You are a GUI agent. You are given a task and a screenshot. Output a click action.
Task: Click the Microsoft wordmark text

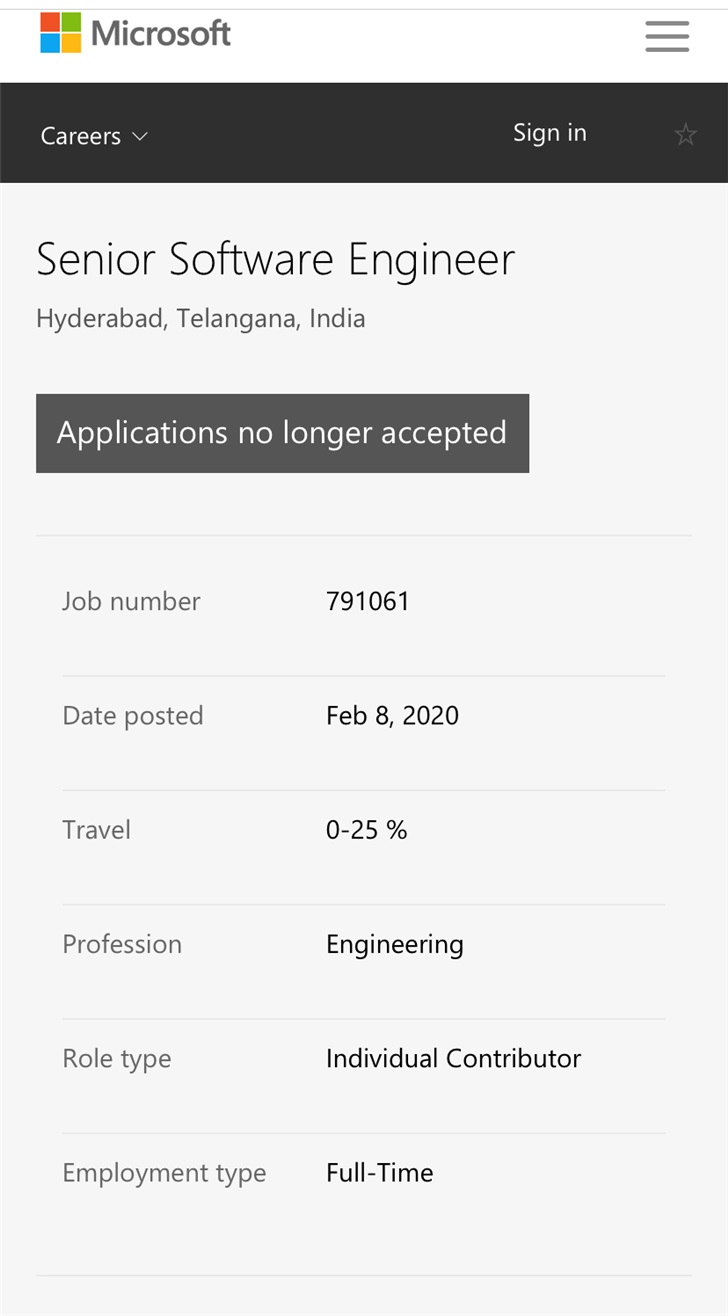click(x=161, y=34)
